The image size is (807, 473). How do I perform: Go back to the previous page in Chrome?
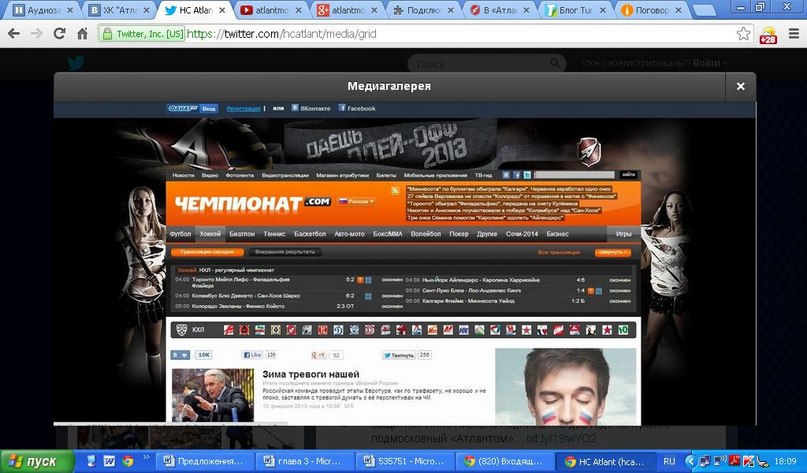point(14,34)
